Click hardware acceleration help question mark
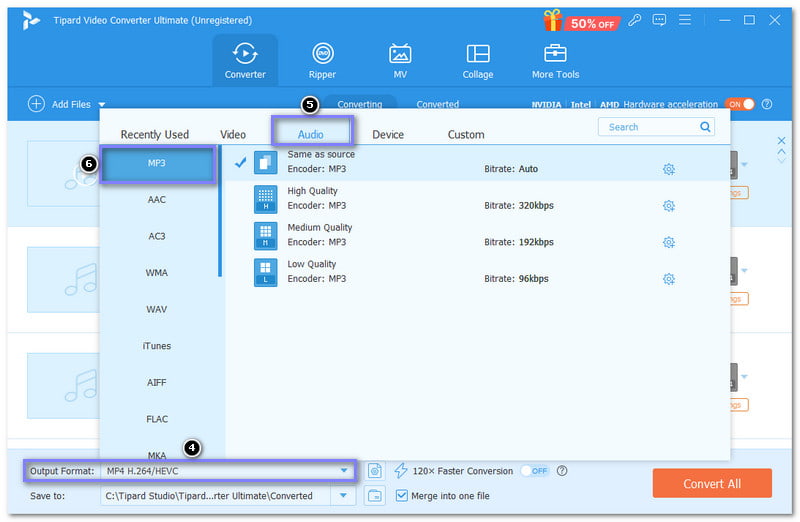 (x=766, y=104)
